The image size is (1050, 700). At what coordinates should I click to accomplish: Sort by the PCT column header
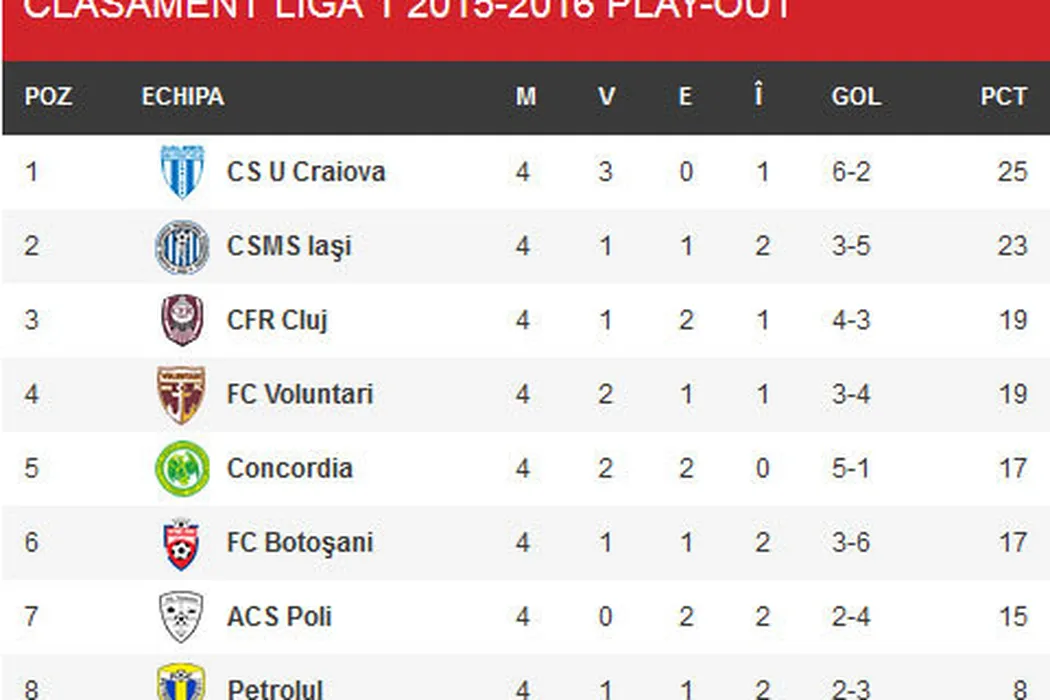tap(1003, 97)
